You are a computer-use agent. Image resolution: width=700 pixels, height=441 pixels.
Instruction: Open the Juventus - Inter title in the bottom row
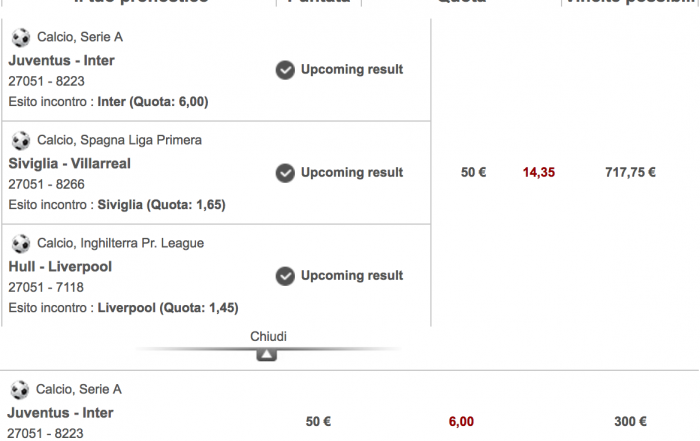[60, 413]
